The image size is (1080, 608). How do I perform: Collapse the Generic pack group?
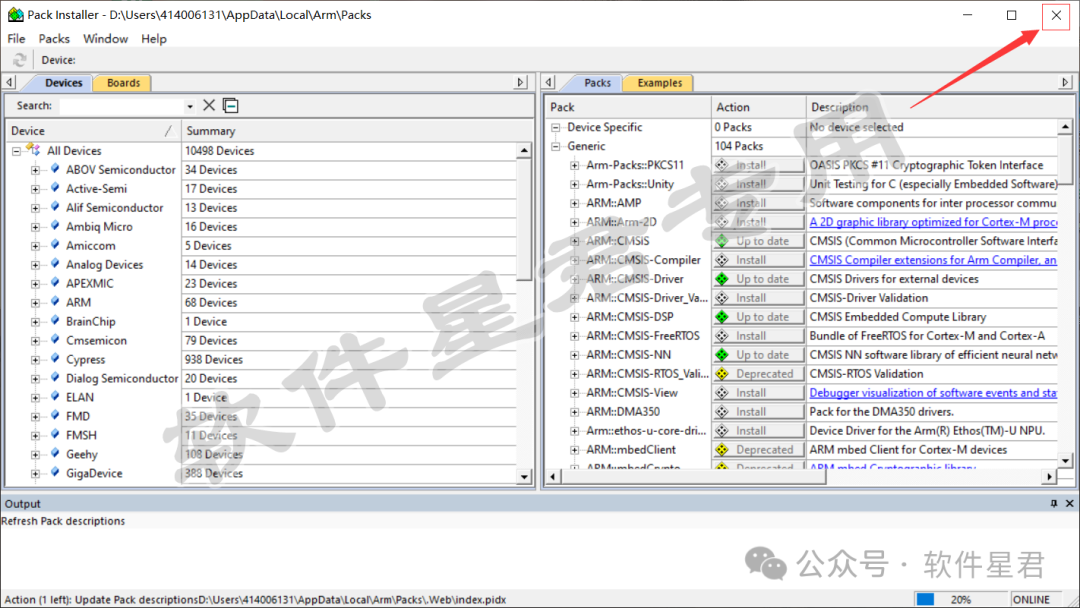(555, 146)
